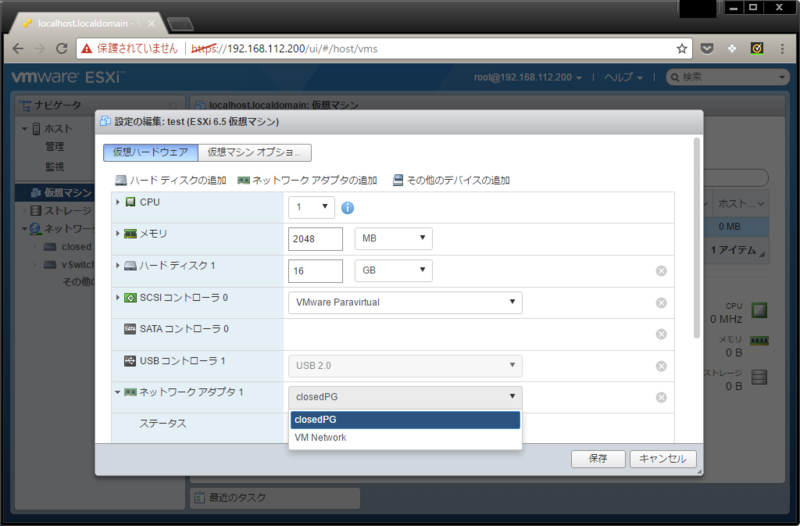The width and height of the screenshot is (800, 526).
Task: Click the edit settings dialog title icon
Action: pyautogui.click(x=106, y=121)
